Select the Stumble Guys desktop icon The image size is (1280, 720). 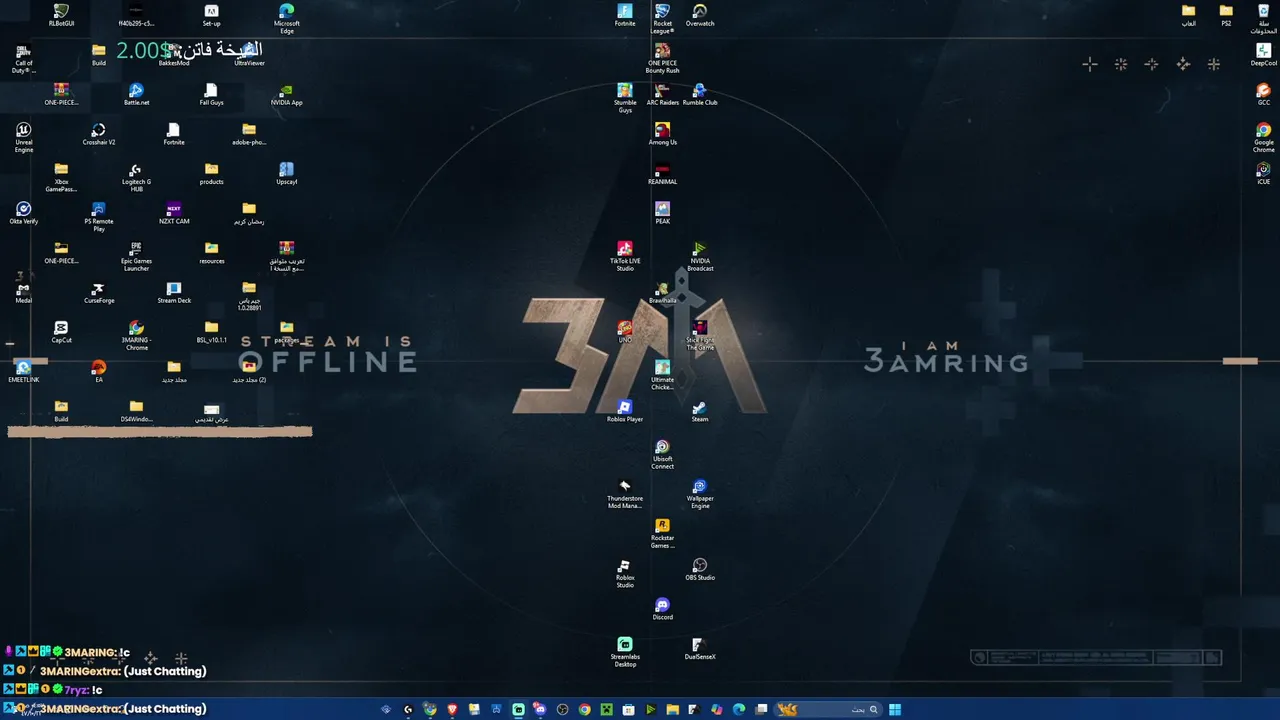[625, 98]
